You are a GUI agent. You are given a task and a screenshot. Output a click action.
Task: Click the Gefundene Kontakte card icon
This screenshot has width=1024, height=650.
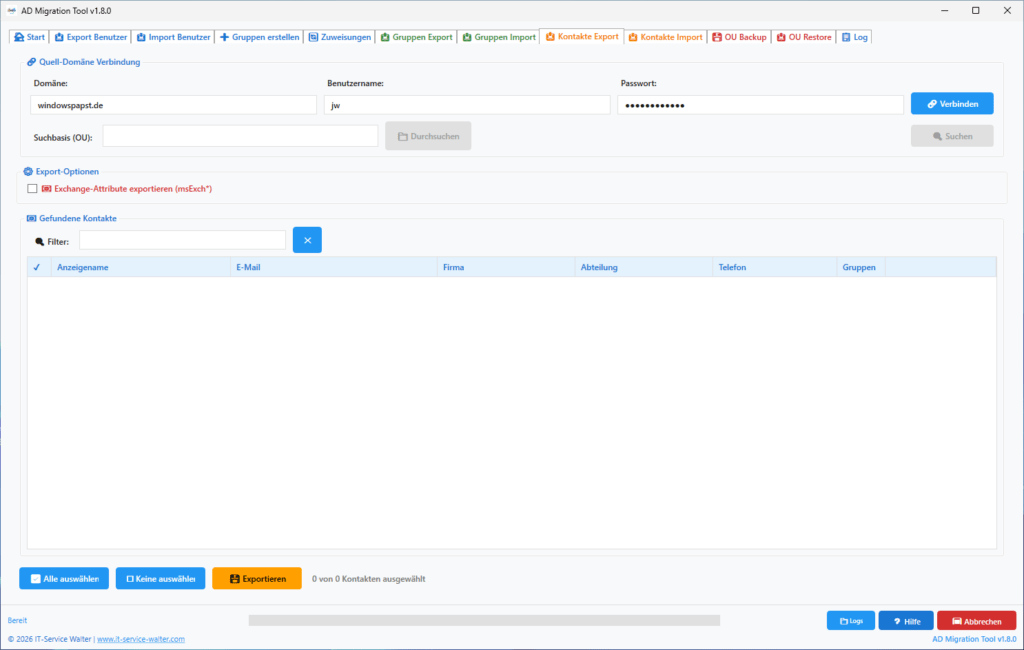(x=31, y=218)
